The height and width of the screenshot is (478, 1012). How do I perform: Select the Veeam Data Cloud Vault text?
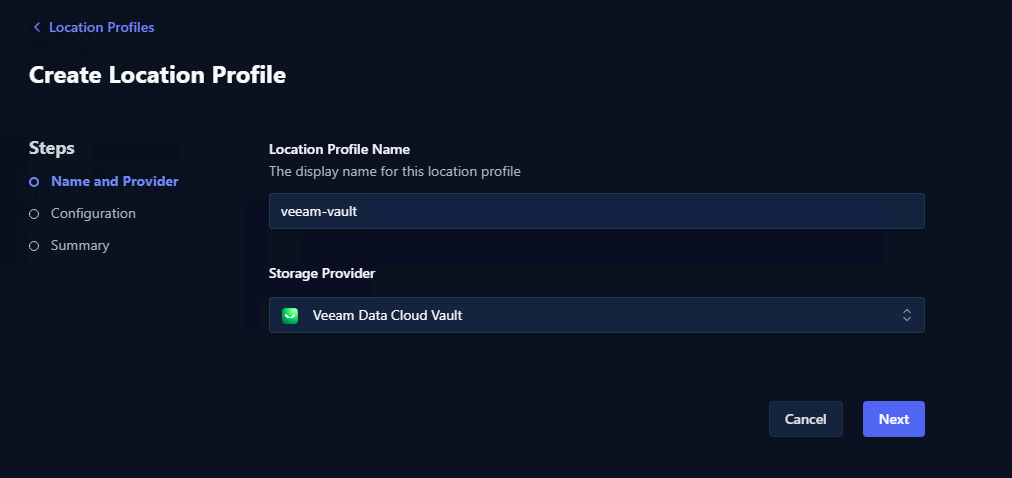[x=387, y=315]
